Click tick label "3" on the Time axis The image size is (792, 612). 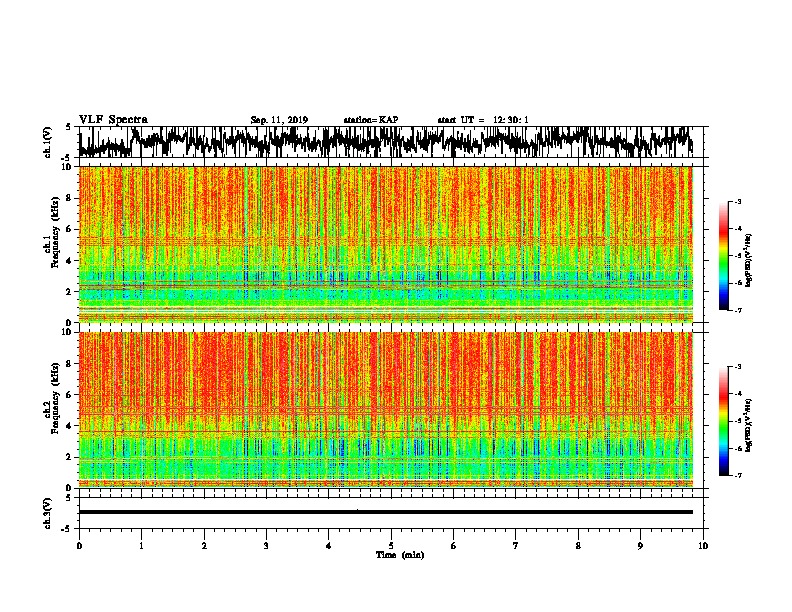pyautogui.click(x=266, y=546)
